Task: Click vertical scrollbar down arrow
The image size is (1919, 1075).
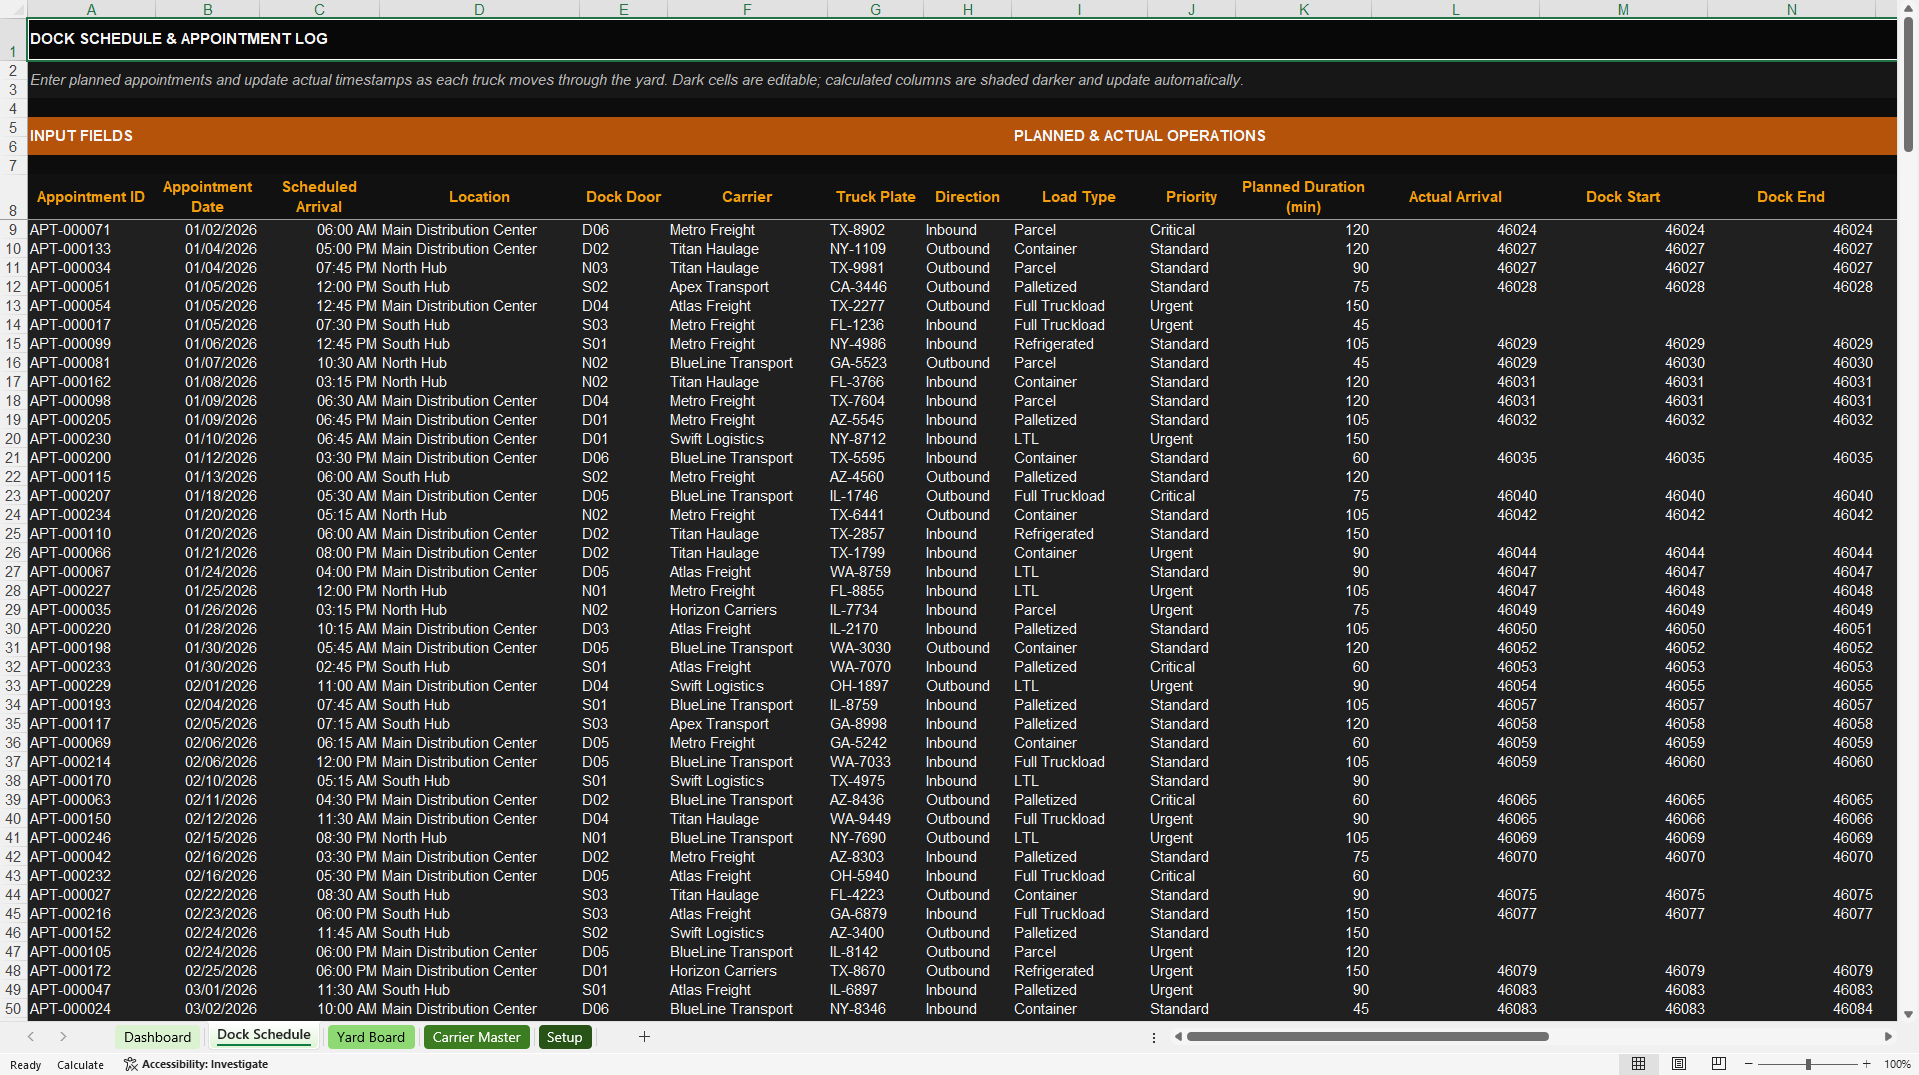Action: [1908, 1014]
